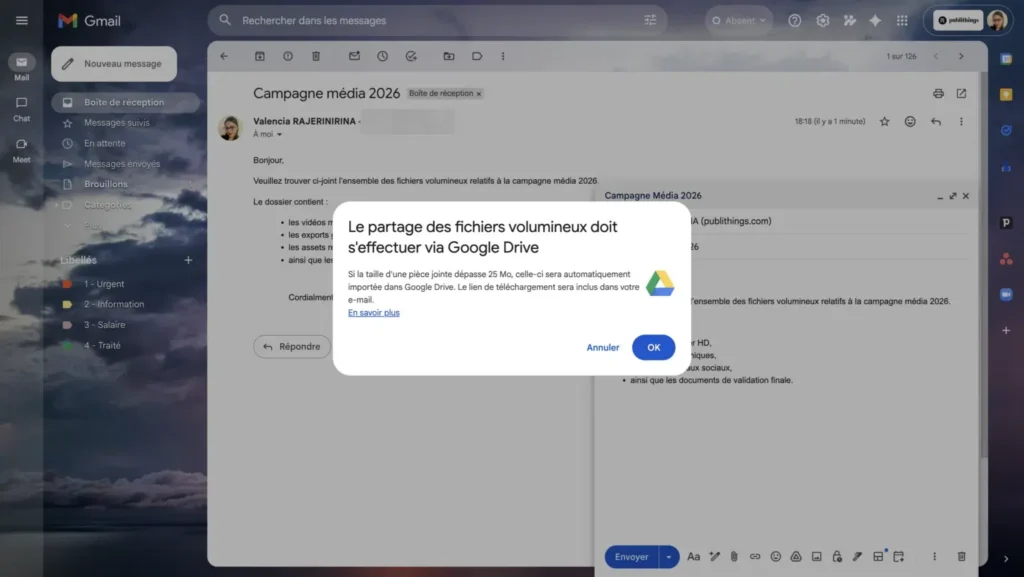Viewport: 1024px width, 577px height.
Task: Switch to Meet in the left rail
Action: click(x=22, y=150)
